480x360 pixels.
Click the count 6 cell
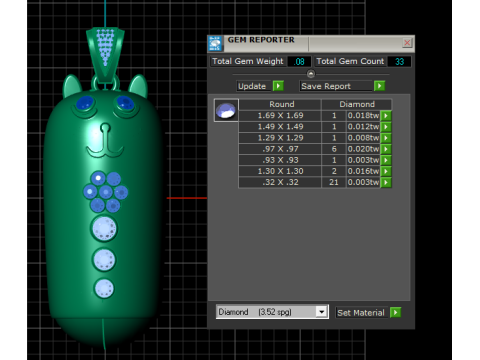pyautogui.click(x=334, y=149)
